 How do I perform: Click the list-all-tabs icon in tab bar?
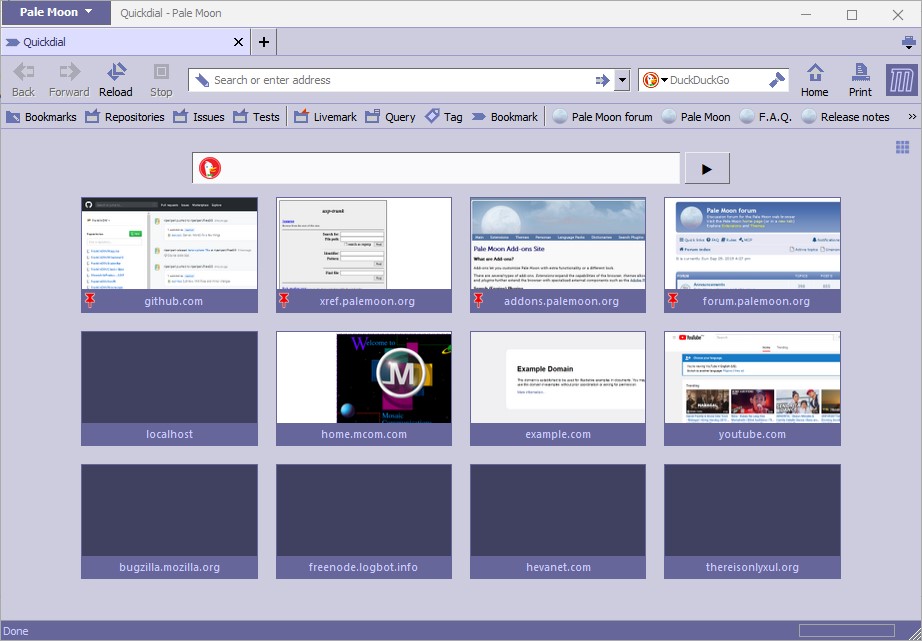908,42
